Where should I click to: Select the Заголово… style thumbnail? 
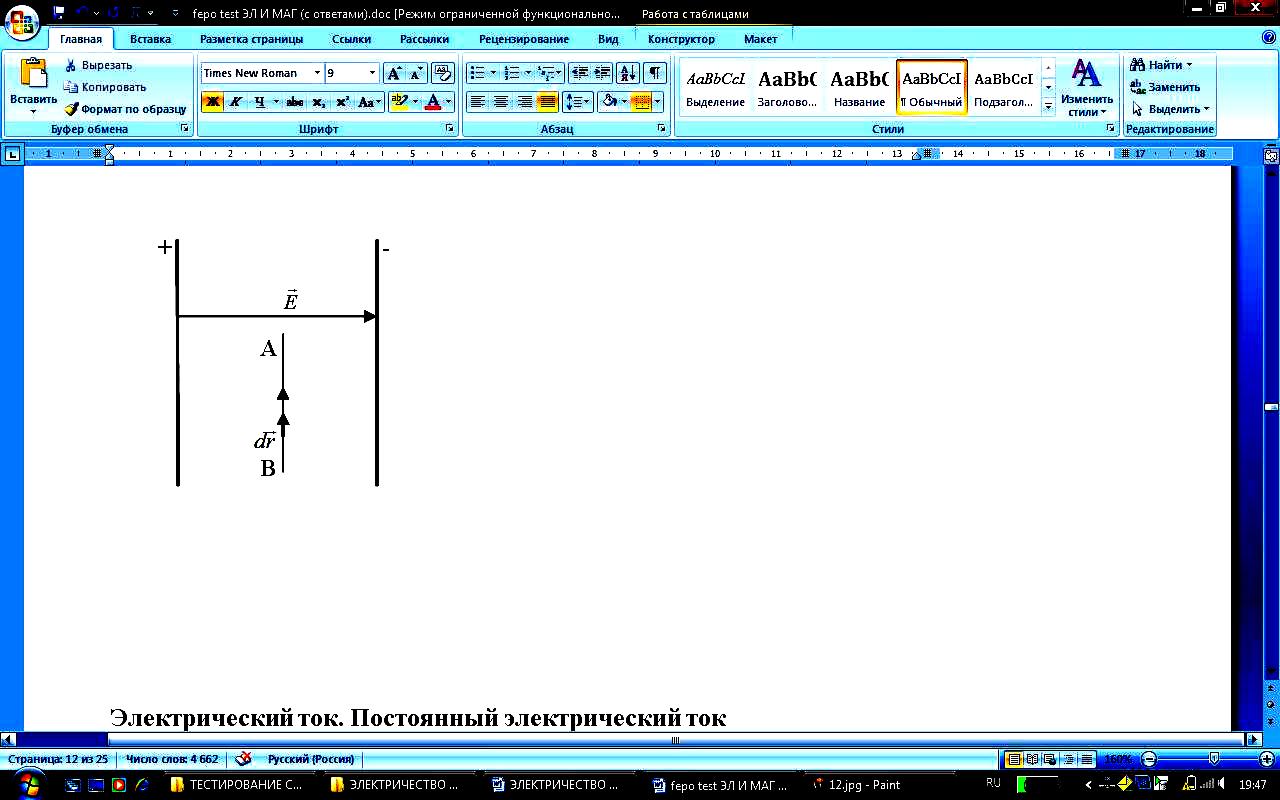[787, 88]
